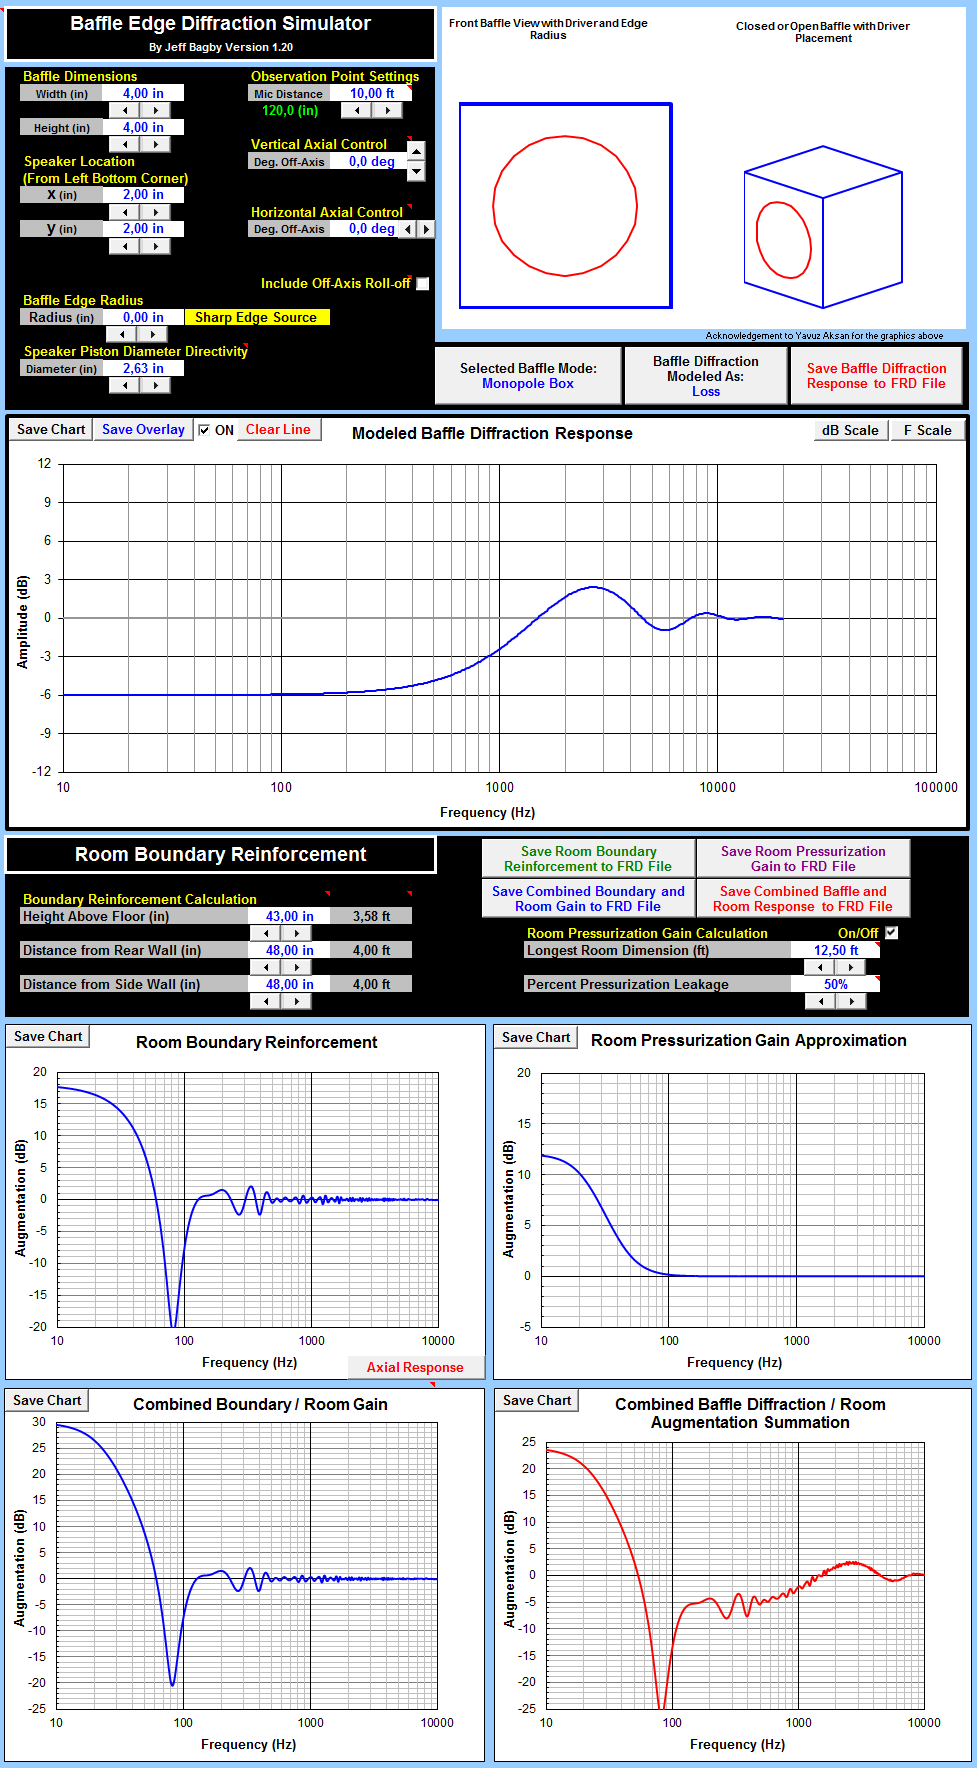Toggle Room Pressurization Gain On/Off checkbox
977x1768 pixels.
892,933
